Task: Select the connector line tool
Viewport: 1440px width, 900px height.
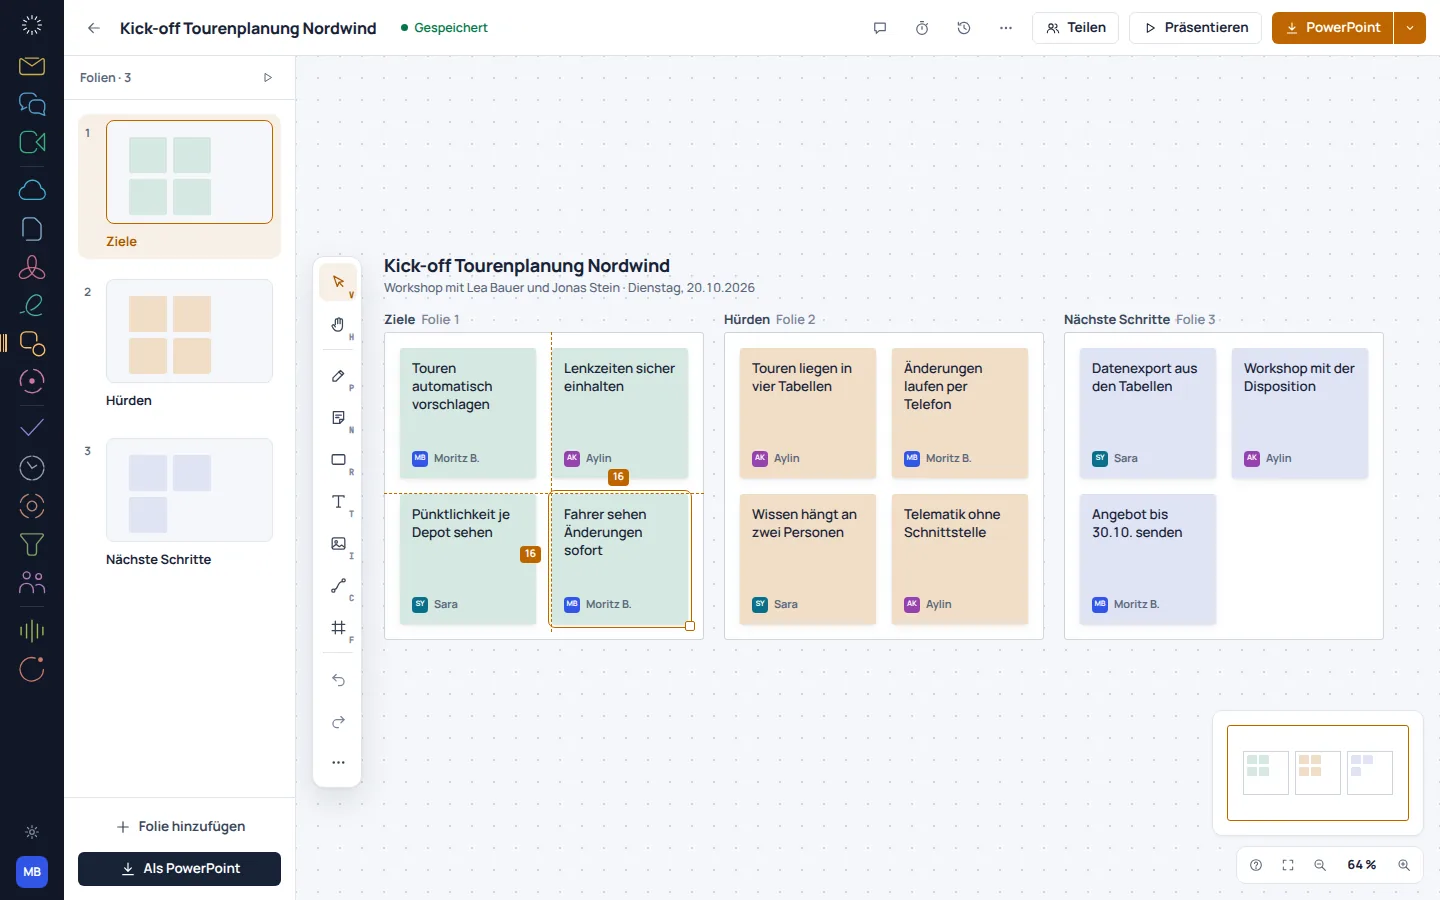Action: click(338, 586)
